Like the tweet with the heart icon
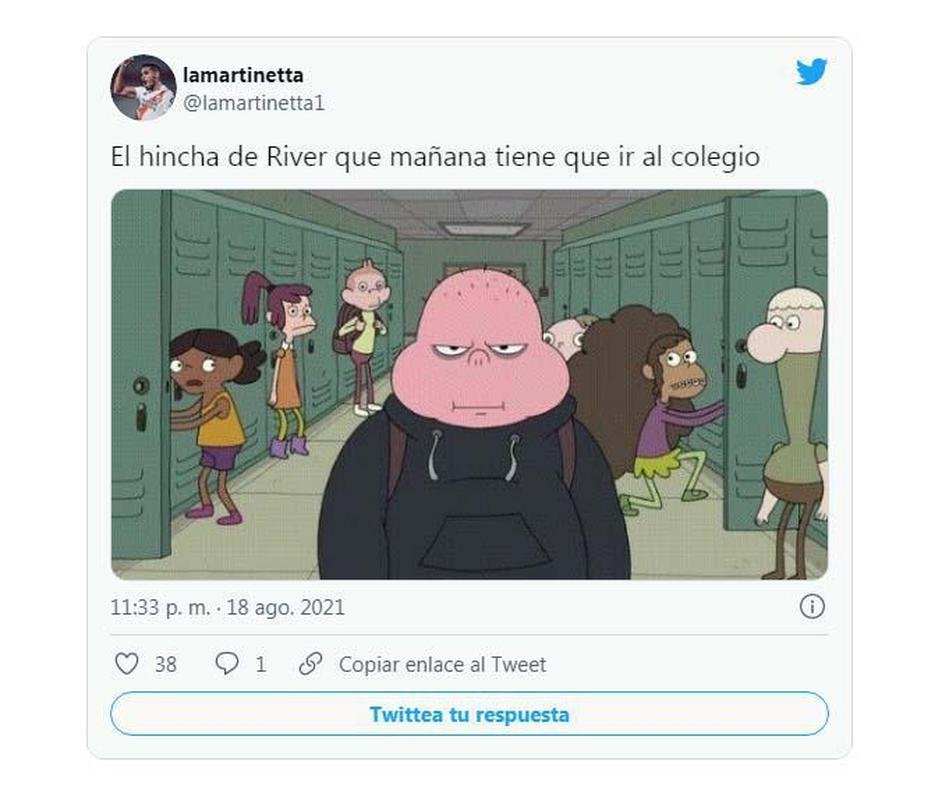 126,664
